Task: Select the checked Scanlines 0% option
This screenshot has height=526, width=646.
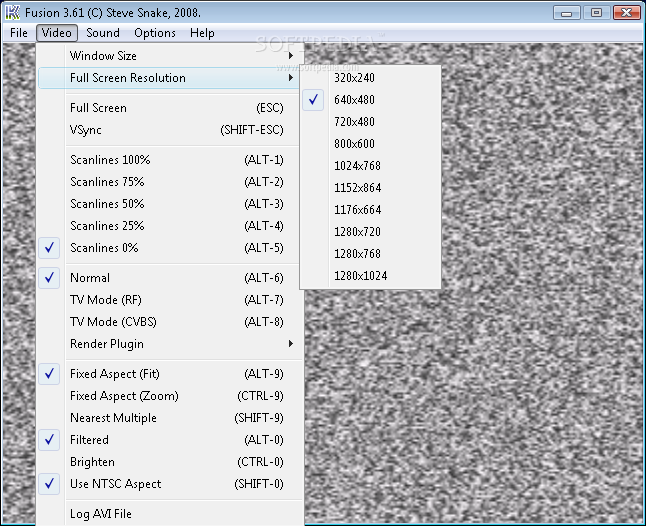Action: click(171, 248)
